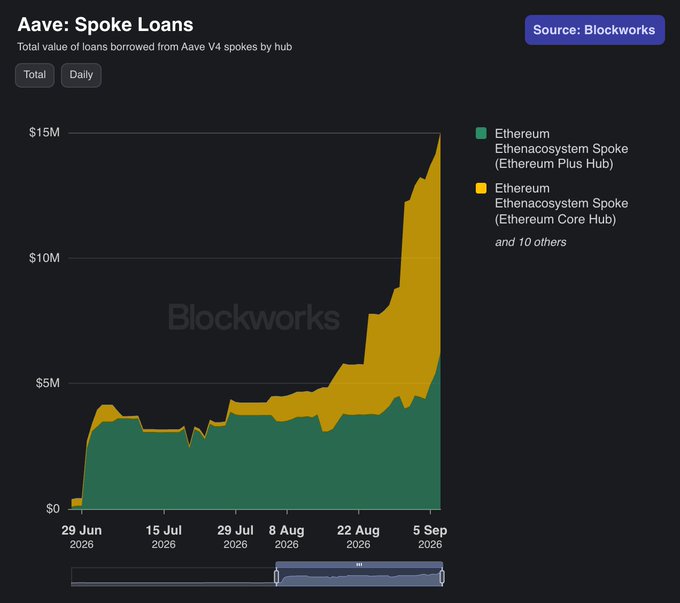Click the '29 Jul 2026' axis label
The height and width of the screenshot is (603, 680).
235,537
